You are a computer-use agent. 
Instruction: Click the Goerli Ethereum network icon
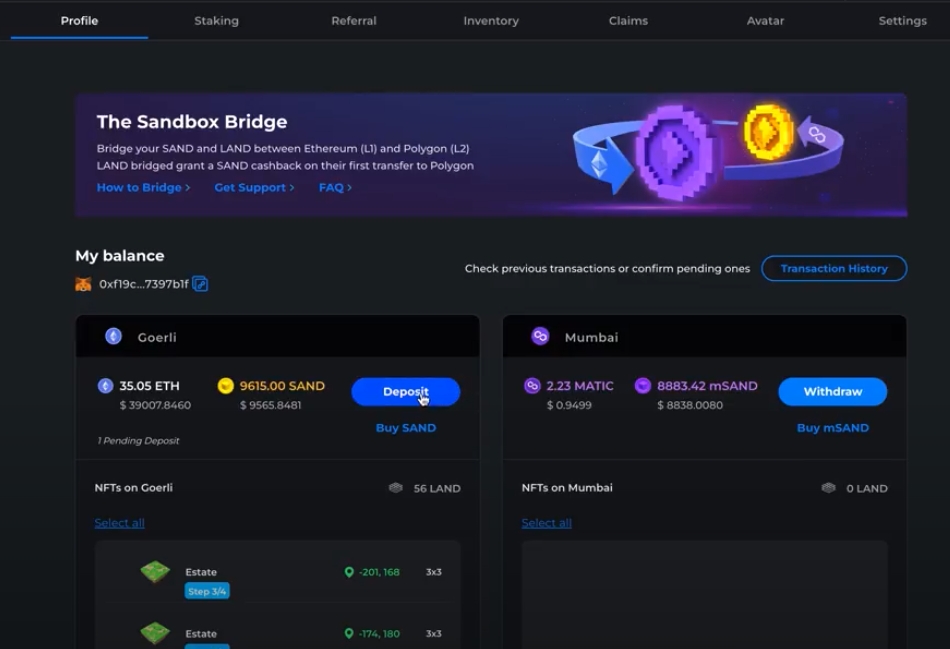(x=113, y=337)
